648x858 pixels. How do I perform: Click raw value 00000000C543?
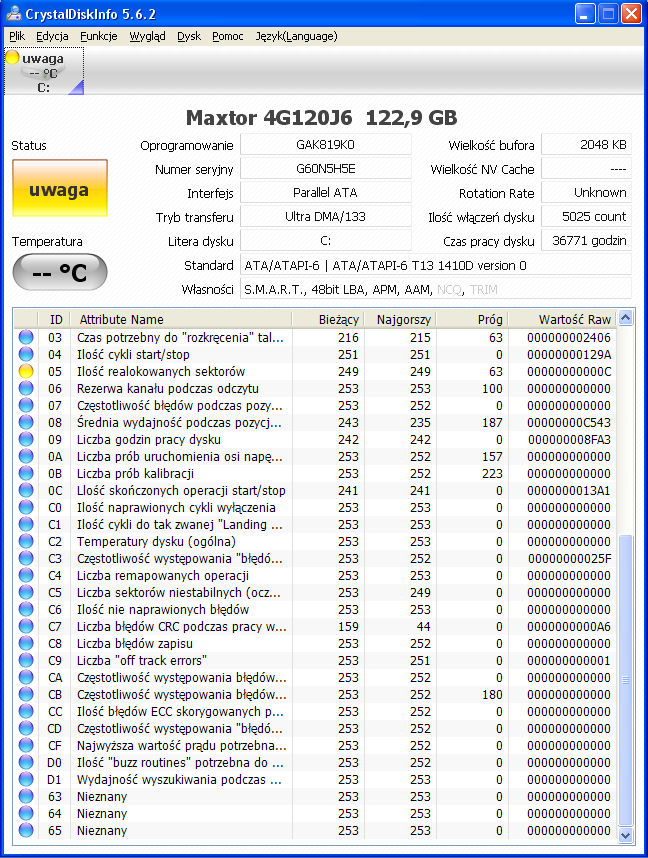pos(569,422)
